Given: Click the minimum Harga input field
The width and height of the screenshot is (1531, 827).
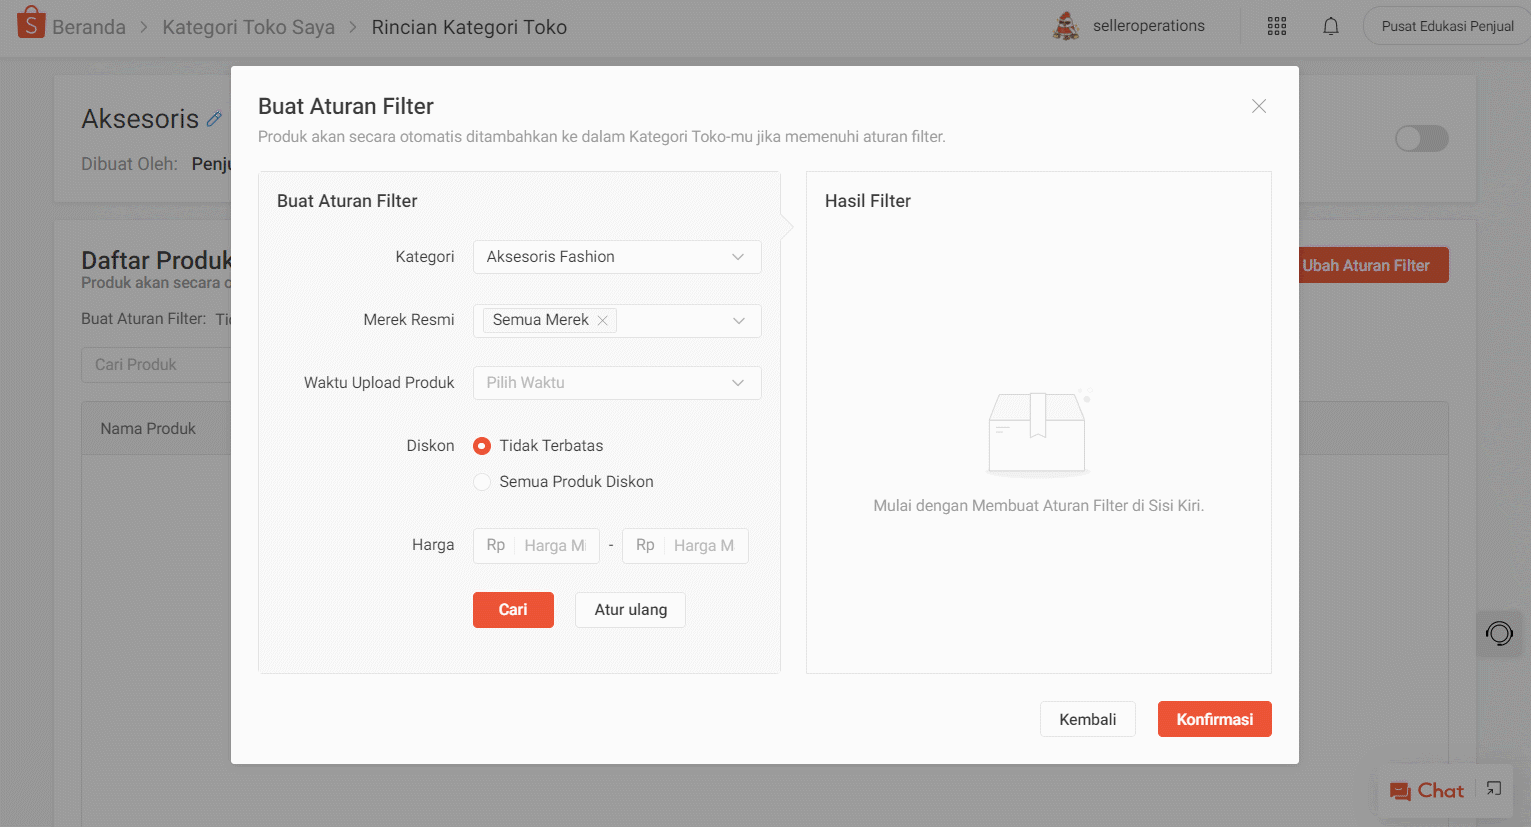Looking at the screenshot, I should (554, 546).
